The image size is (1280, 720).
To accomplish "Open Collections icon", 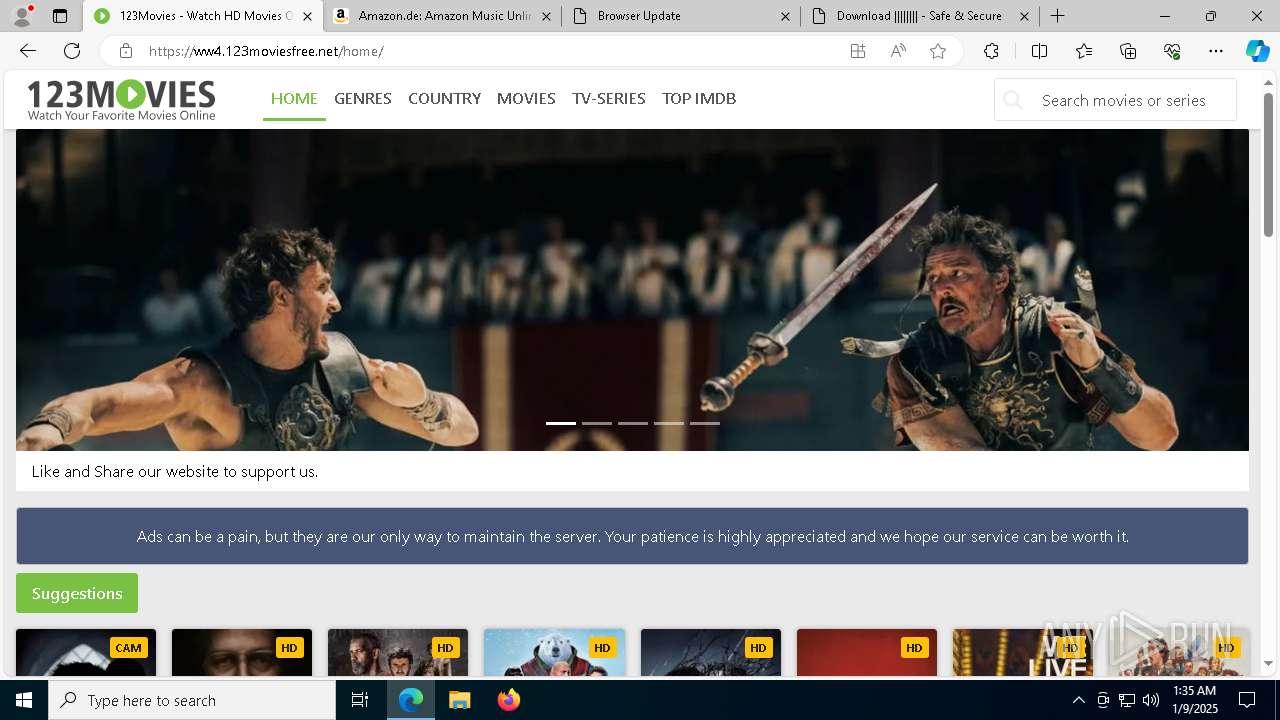I will point(1128,51).
